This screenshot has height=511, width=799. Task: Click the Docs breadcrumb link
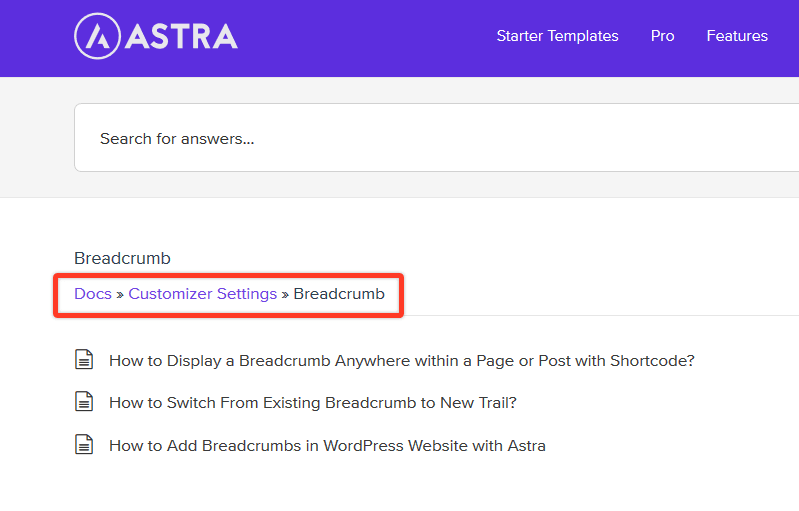(x=93, y=294)
